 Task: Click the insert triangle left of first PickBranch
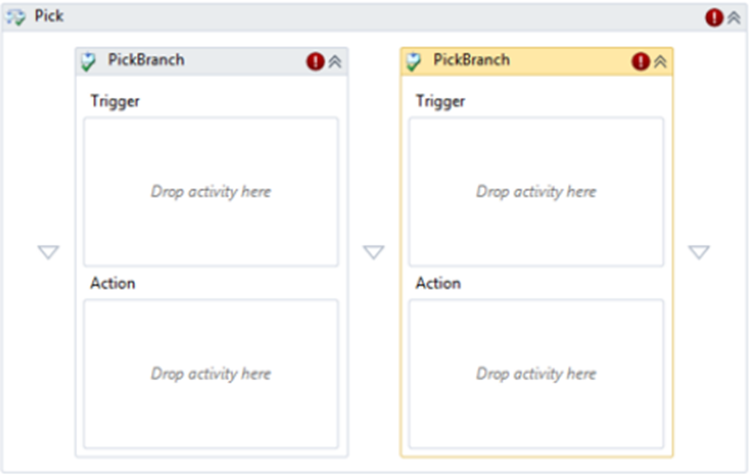(49, 252)
